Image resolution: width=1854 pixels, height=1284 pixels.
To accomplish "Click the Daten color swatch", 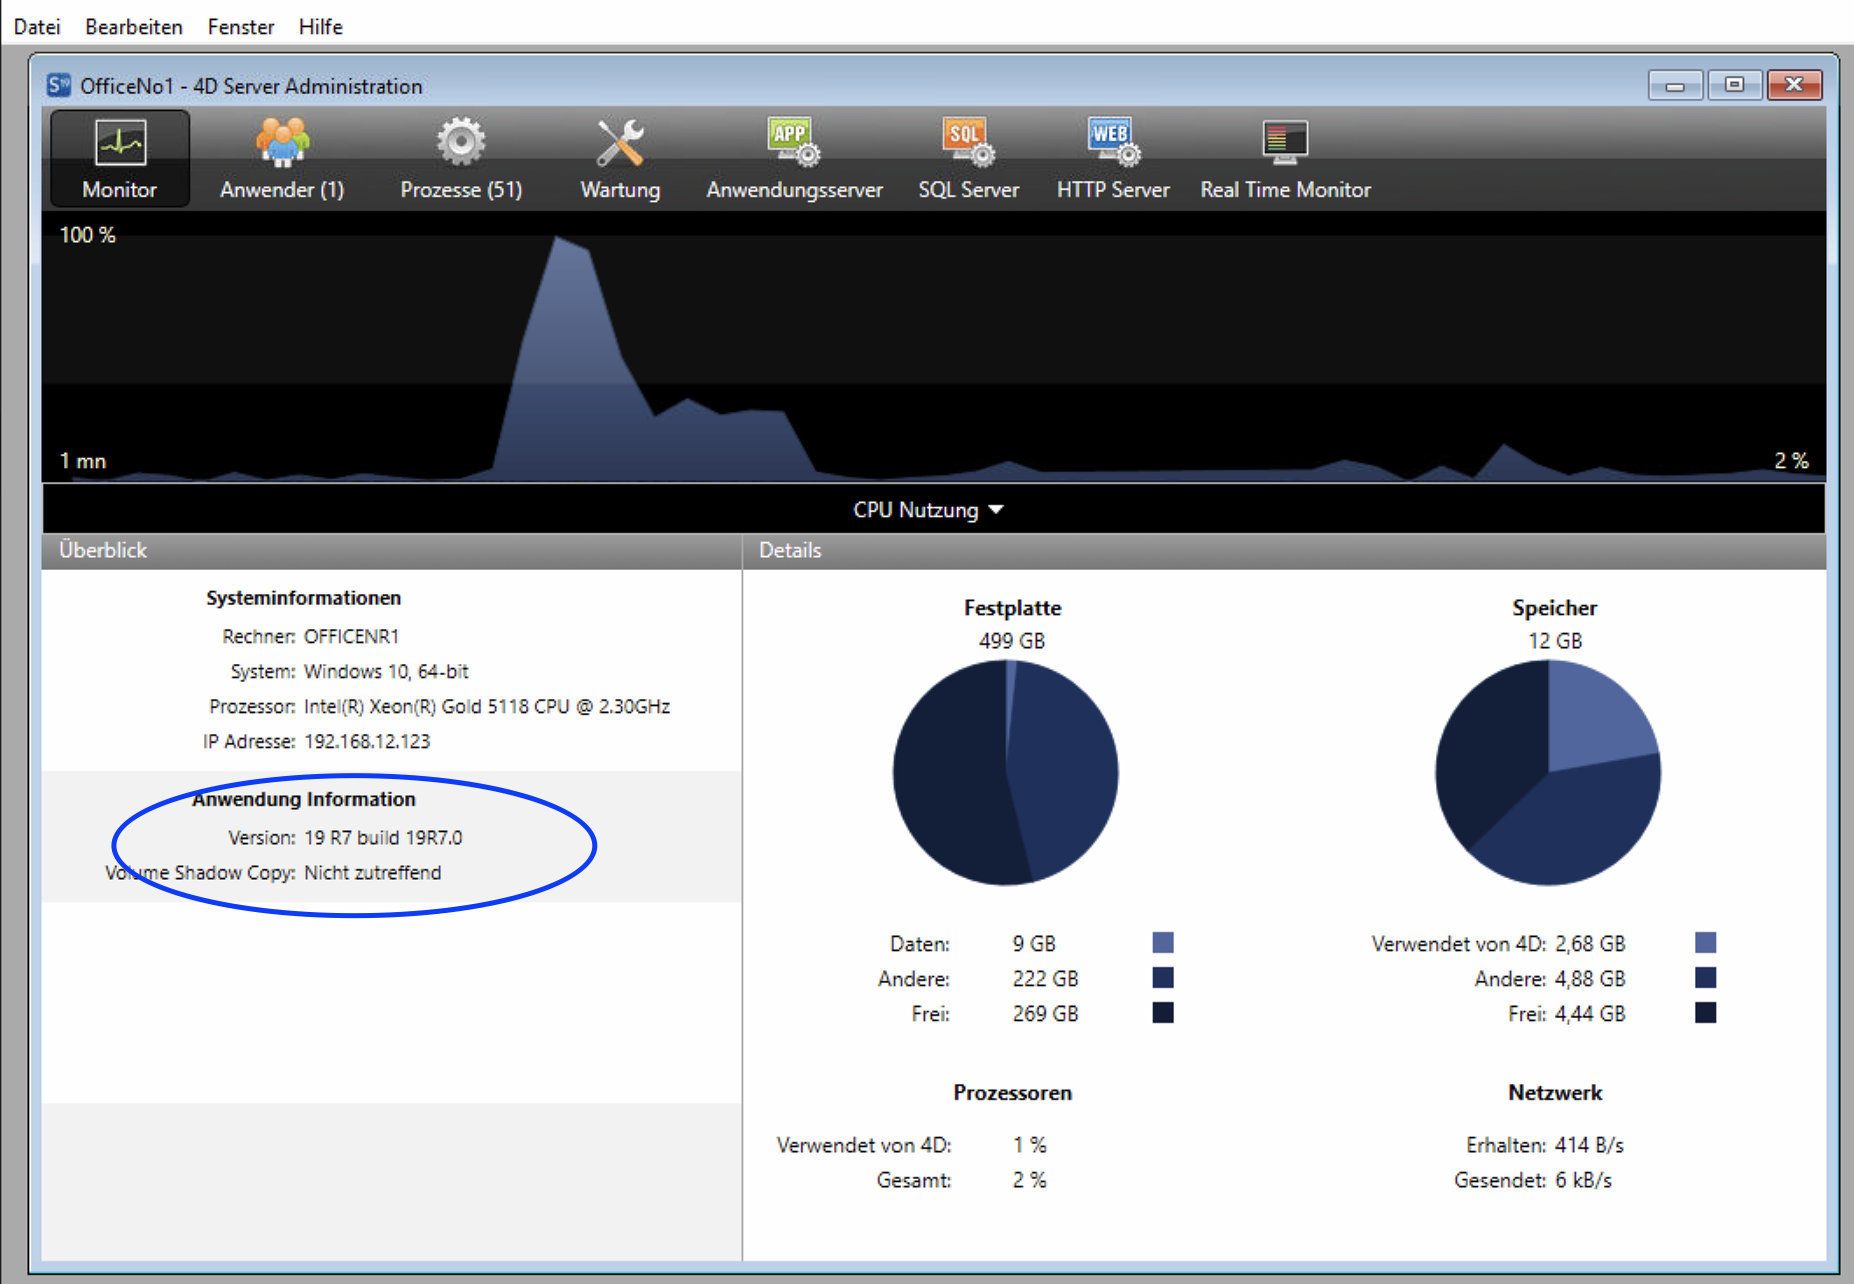I will [1163, 942].
